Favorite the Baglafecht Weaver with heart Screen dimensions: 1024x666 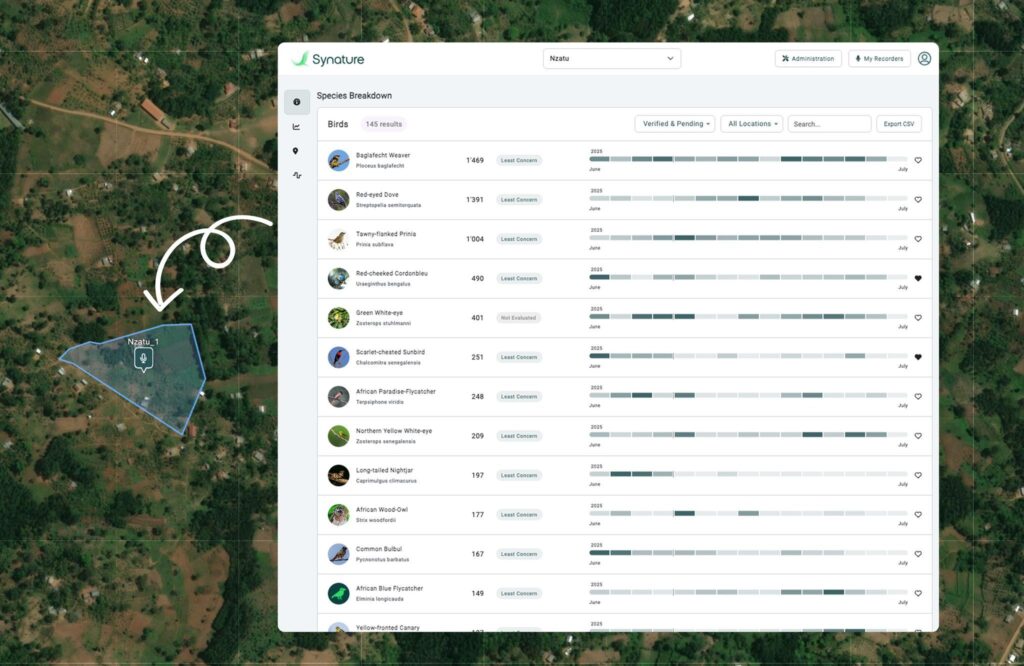coord(918,160)
